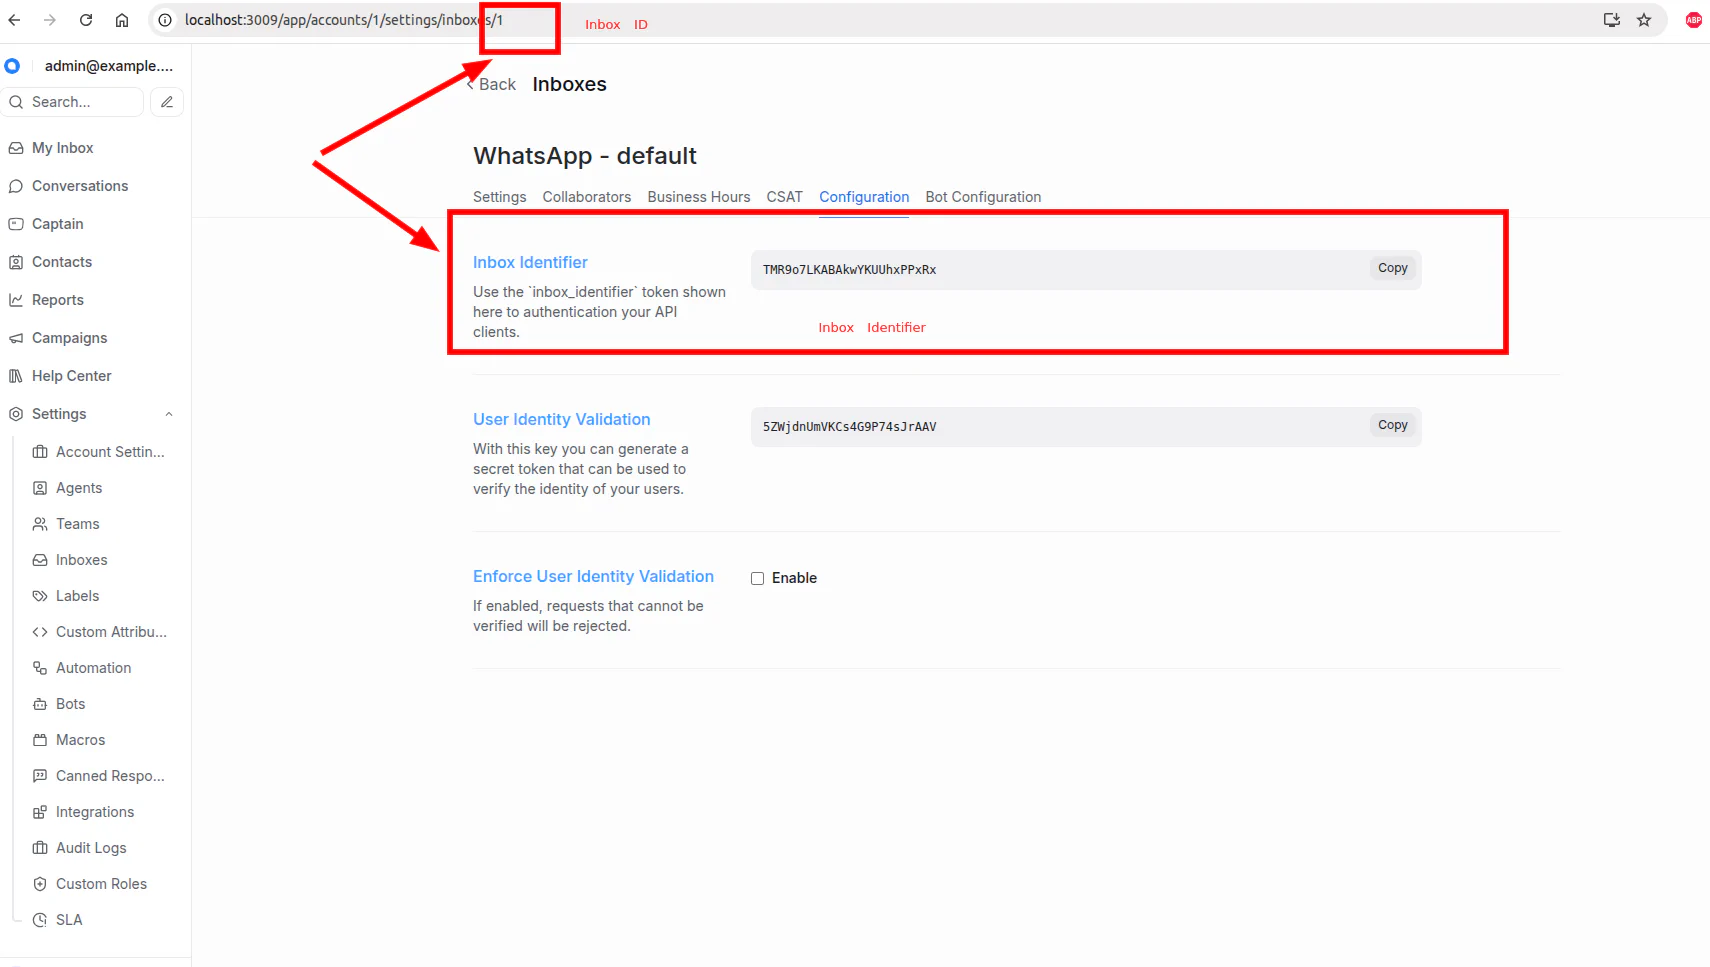The width and height of the screenshot is (1710, 967).
Task: Click the Macros icon
Action: pyautogui.click(x=40, y=740)
